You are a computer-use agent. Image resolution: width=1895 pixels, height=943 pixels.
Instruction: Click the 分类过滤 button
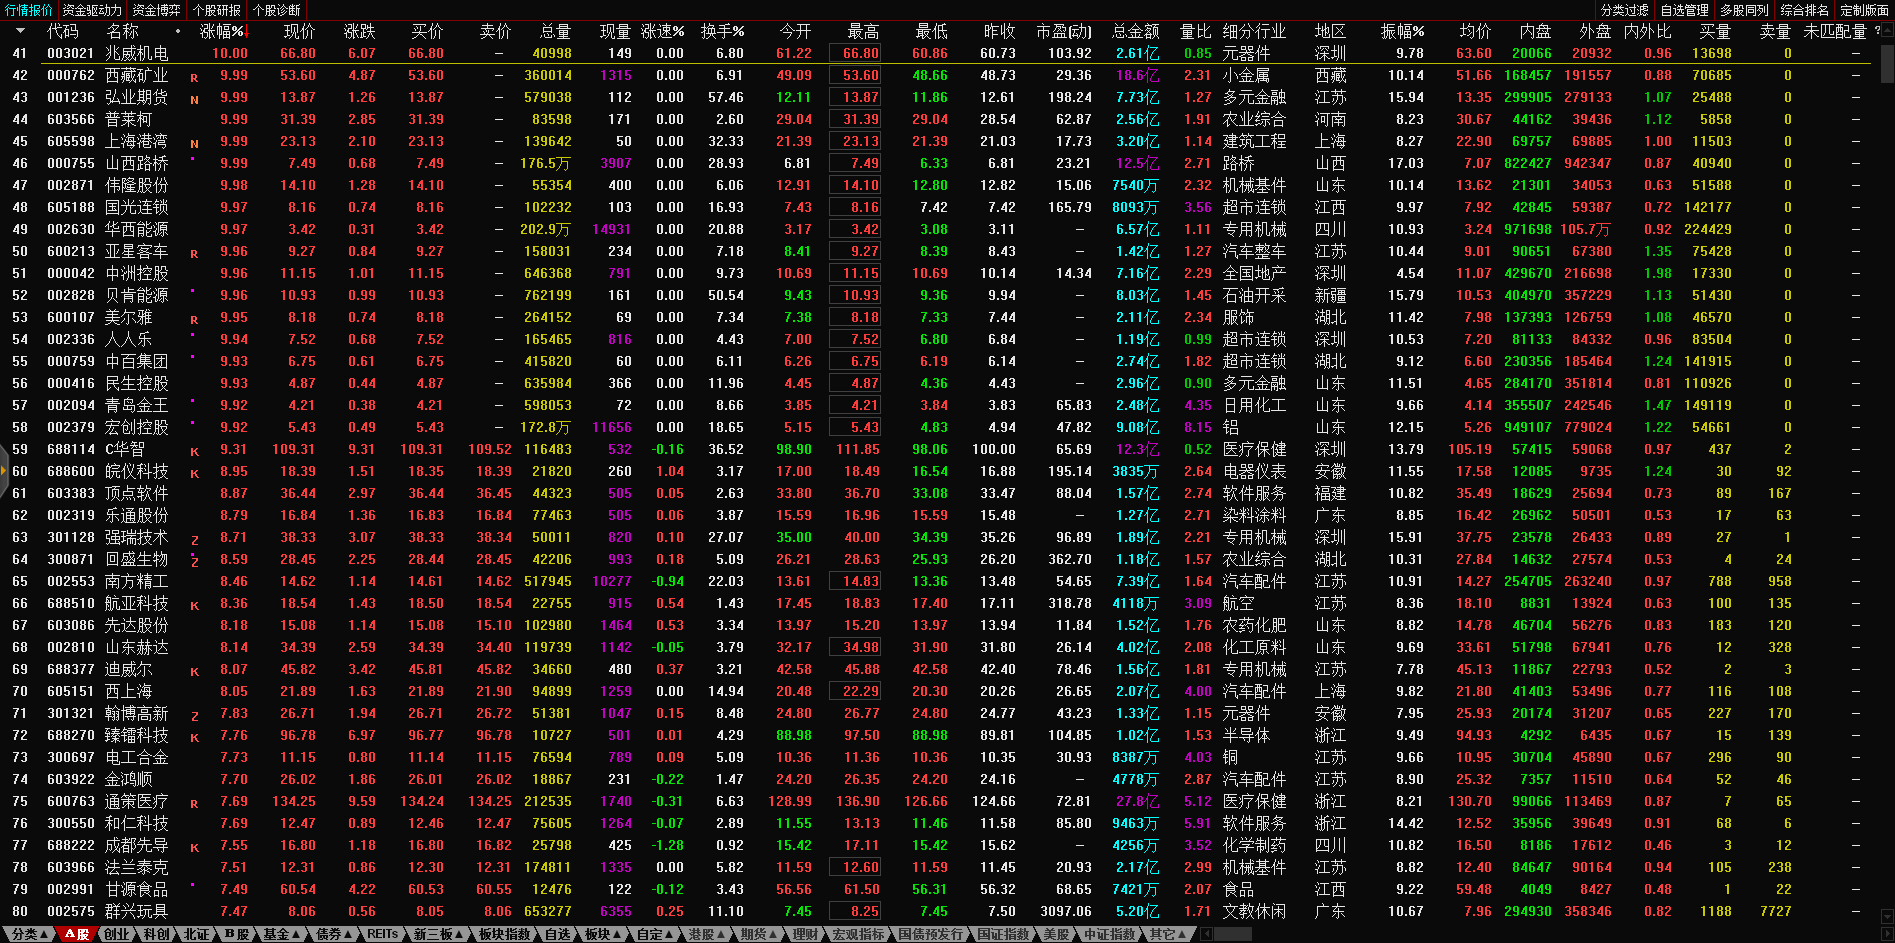tap(1624, 10)
